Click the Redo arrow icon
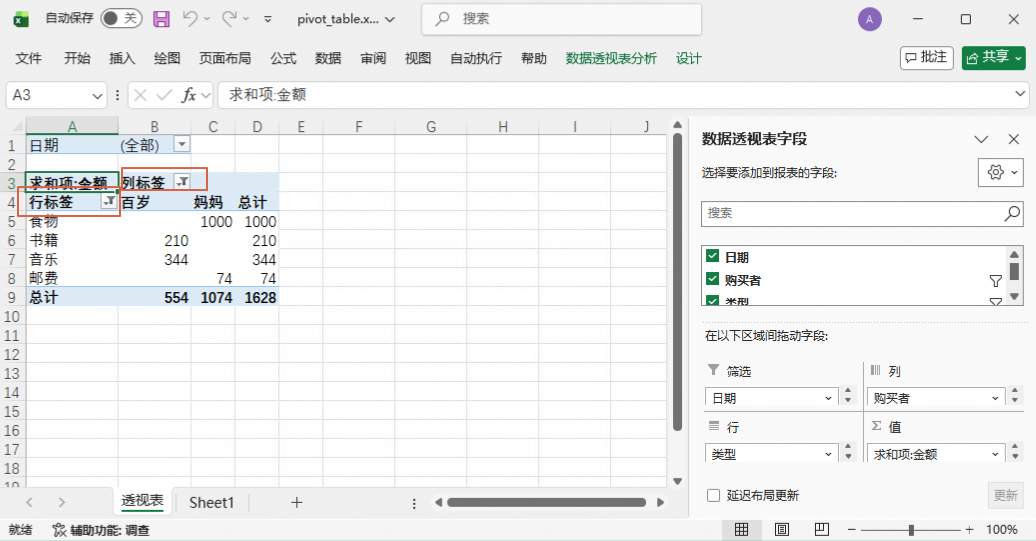 click(229, 19)
